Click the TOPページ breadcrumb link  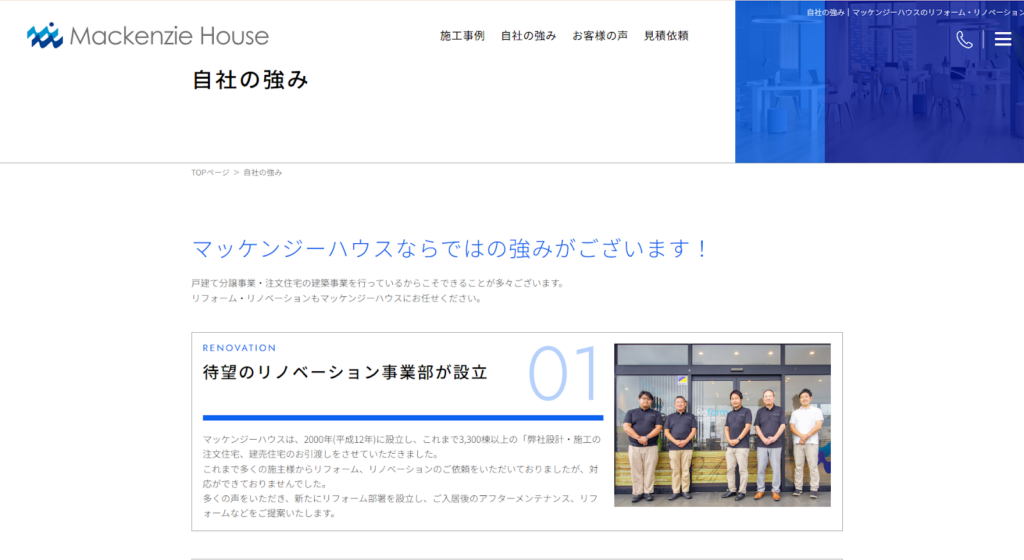pyautogui.click(x=210, y=172)
